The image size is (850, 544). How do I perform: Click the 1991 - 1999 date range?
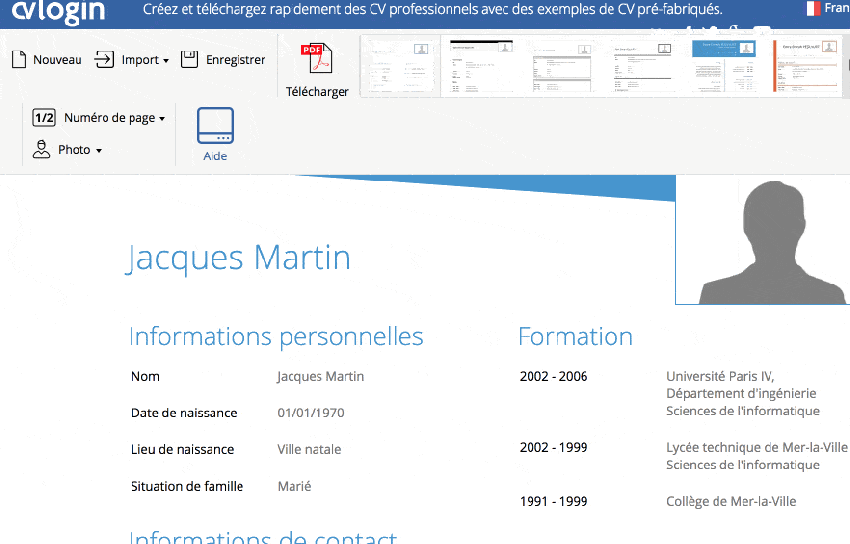click(x=553, y=501)
